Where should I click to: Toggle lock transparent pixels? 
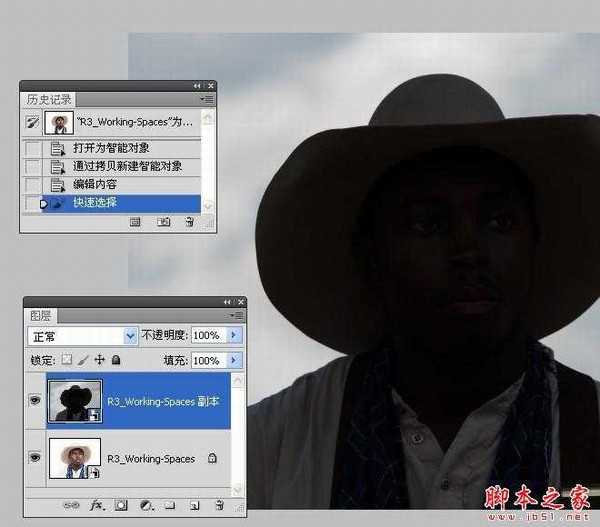[67, 360]
